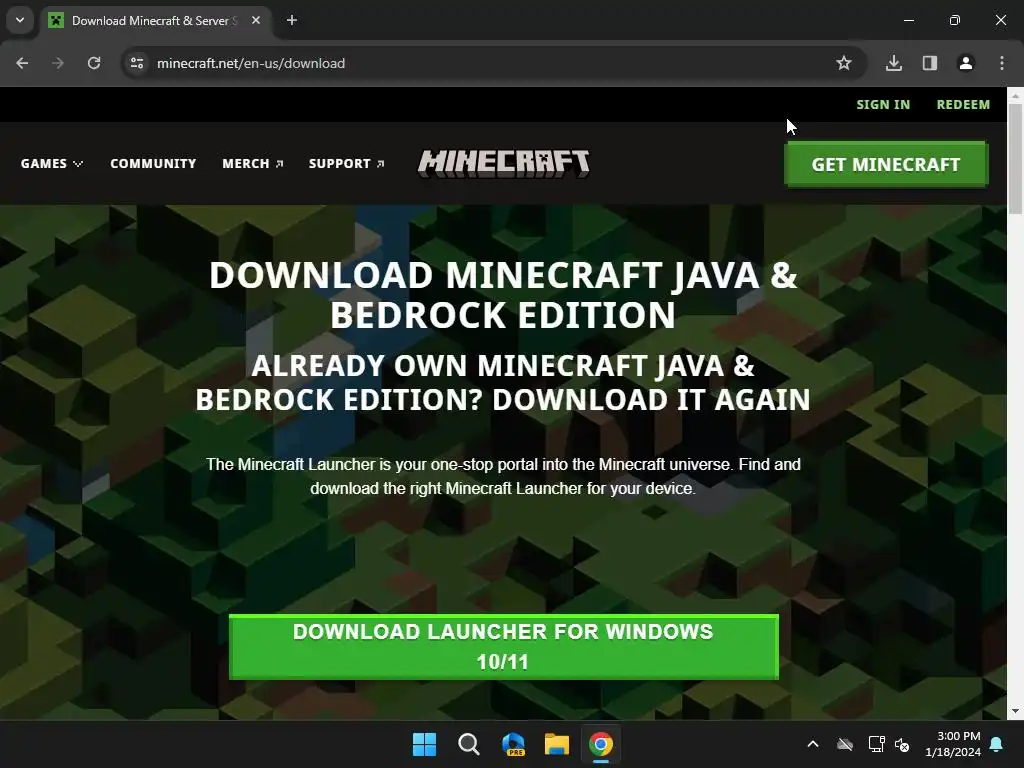Open Chrome profile icon

point(966,63)
